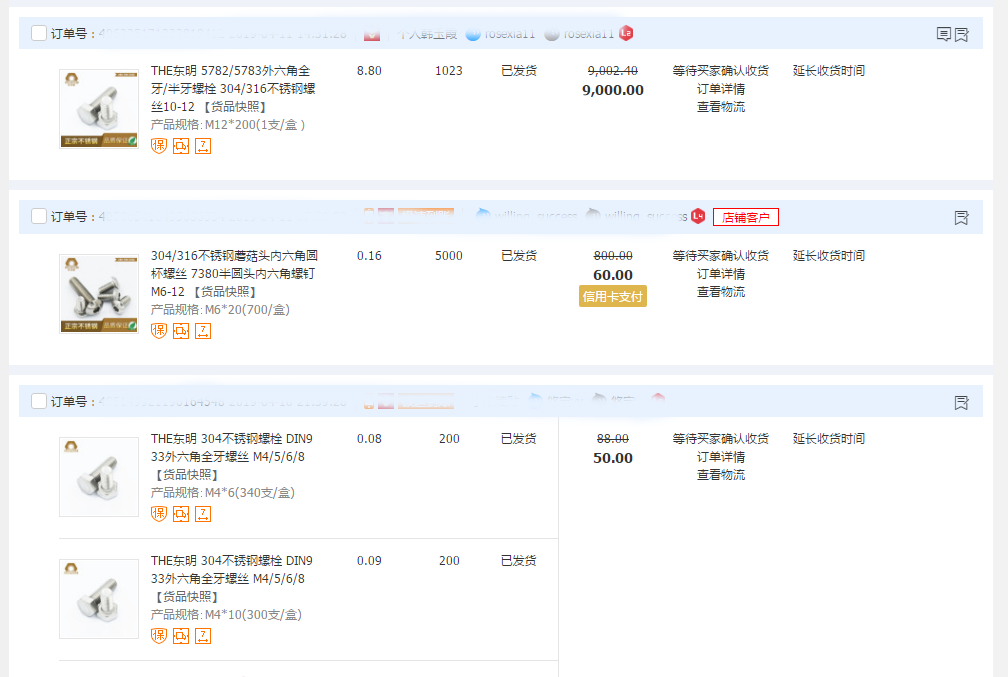Click the mushroom head screw product thumbnail

[x=98, y=292]
